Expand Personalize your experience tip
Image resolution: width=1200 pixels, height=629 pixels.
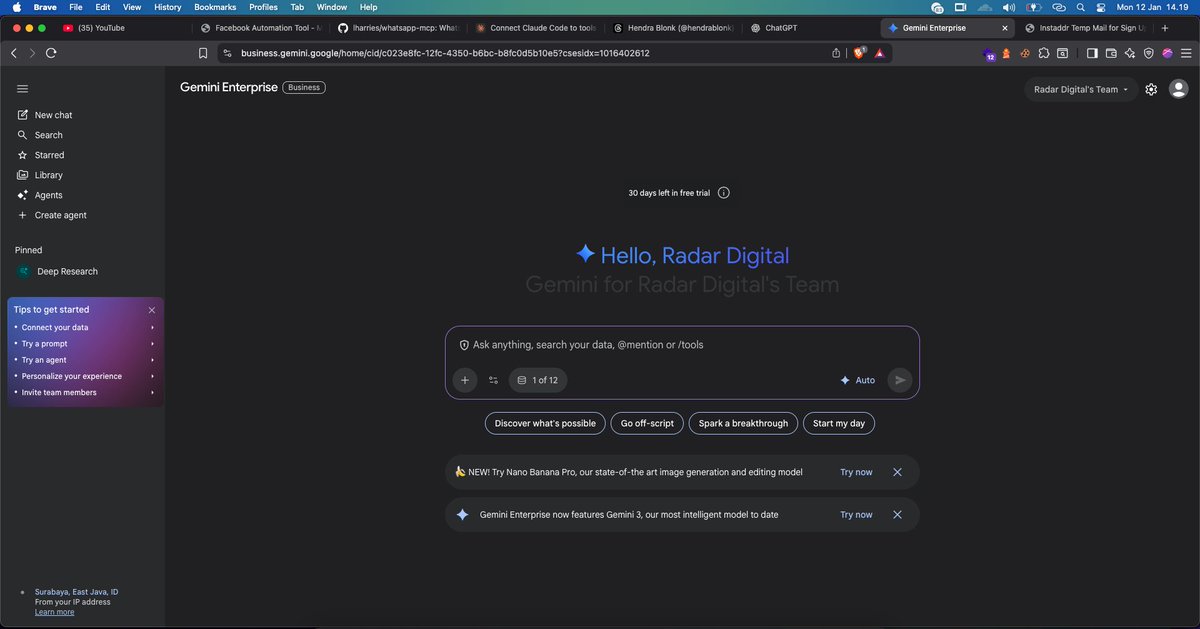tap(85, 376)
